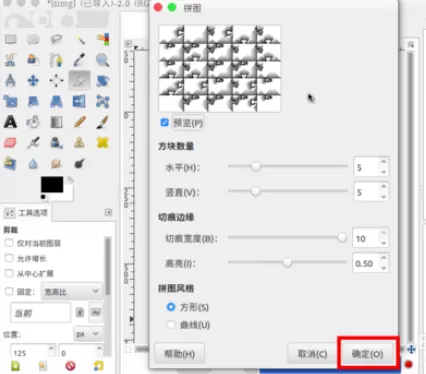The image size is (426, 374).
Task: Click the green save tool preset icon
Action: [16, 366]
